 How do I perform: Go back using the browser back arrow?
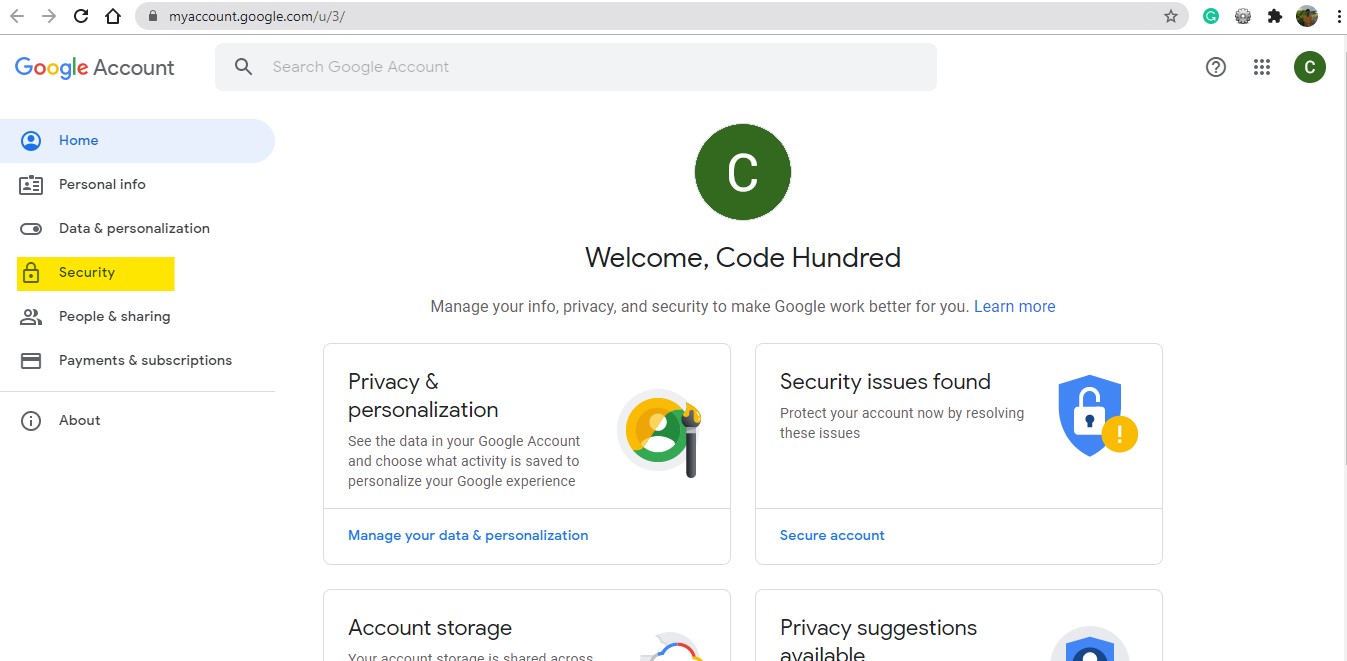click(17, 16)
